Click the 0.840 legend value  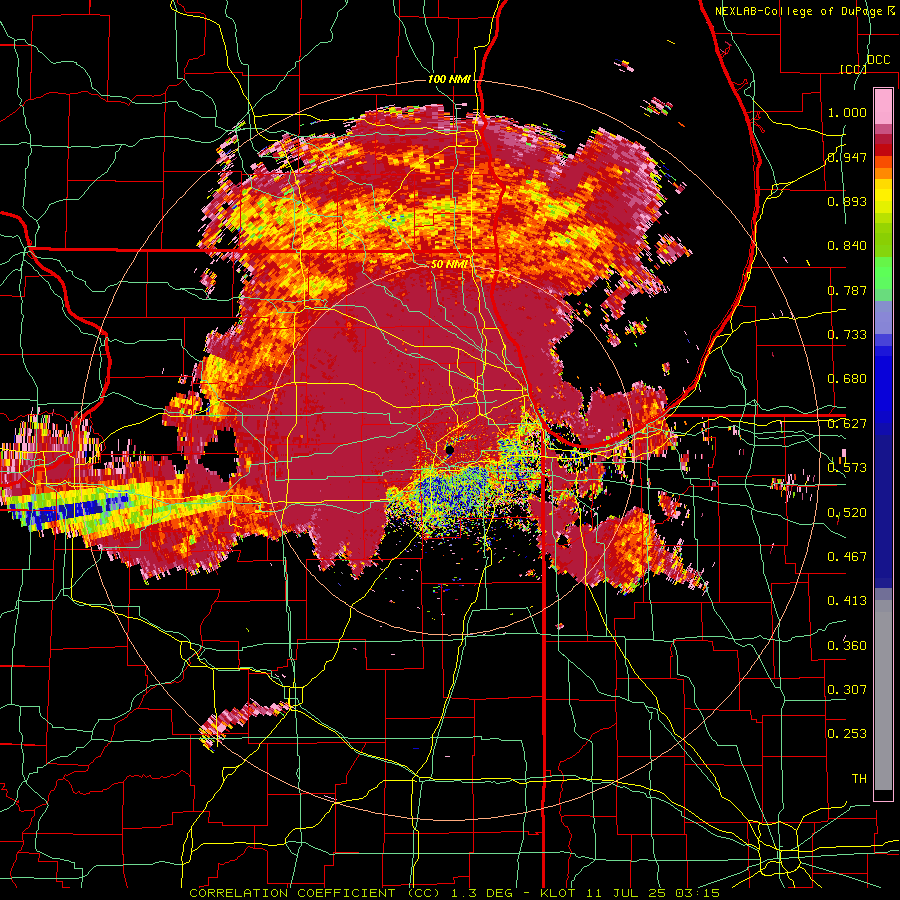(x=847, y=246)
